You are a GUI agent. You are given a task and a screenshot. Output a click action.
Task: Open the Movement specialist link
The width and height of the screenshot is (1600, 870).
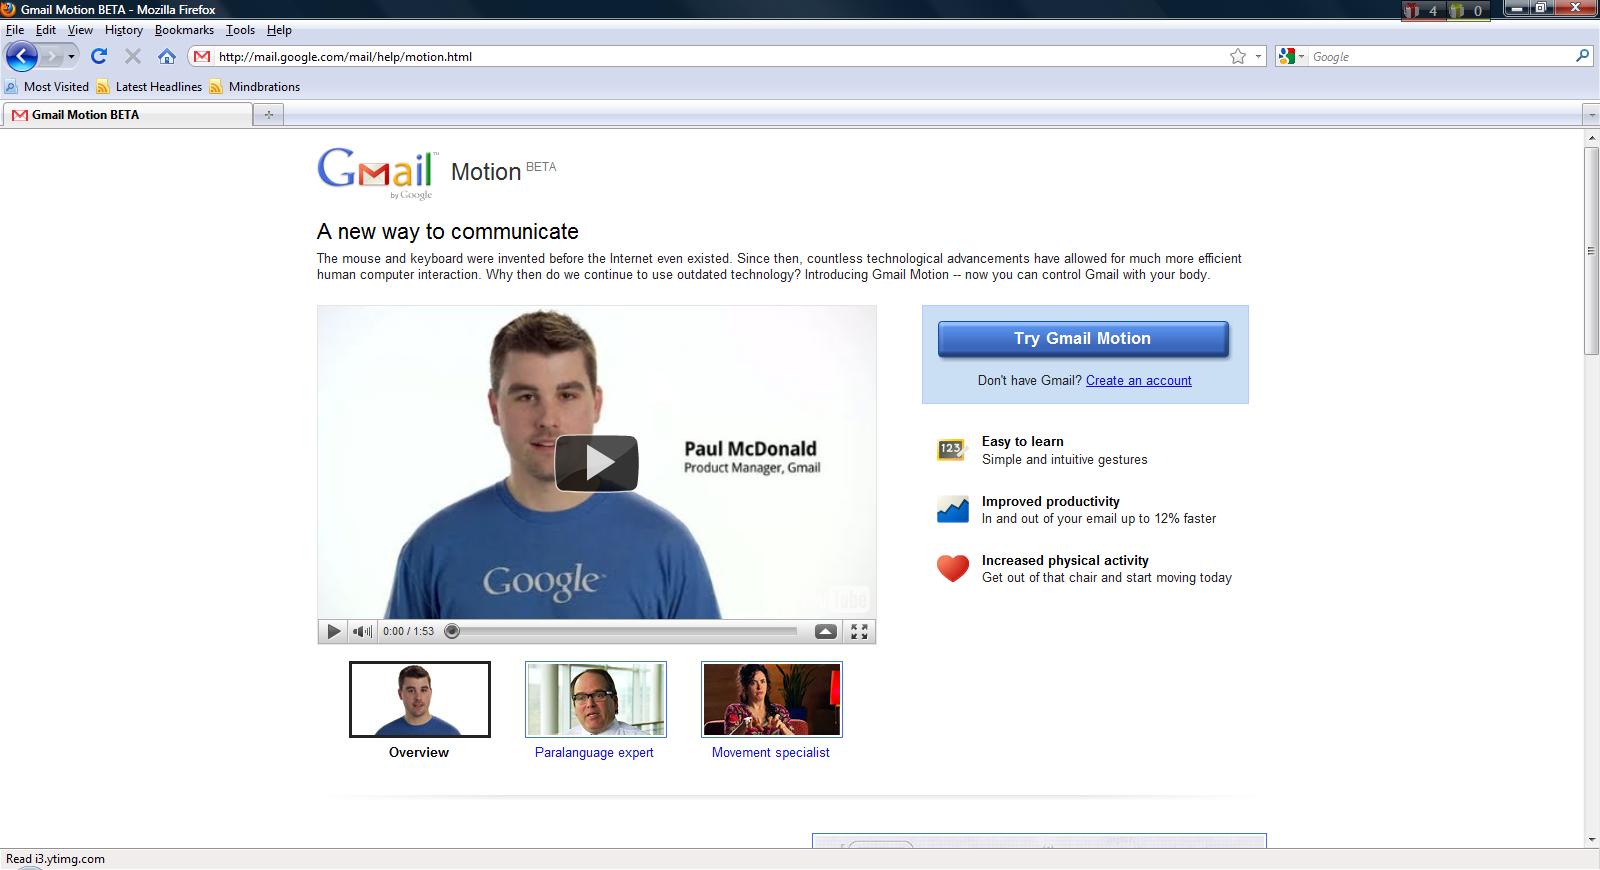coord(771,753)
